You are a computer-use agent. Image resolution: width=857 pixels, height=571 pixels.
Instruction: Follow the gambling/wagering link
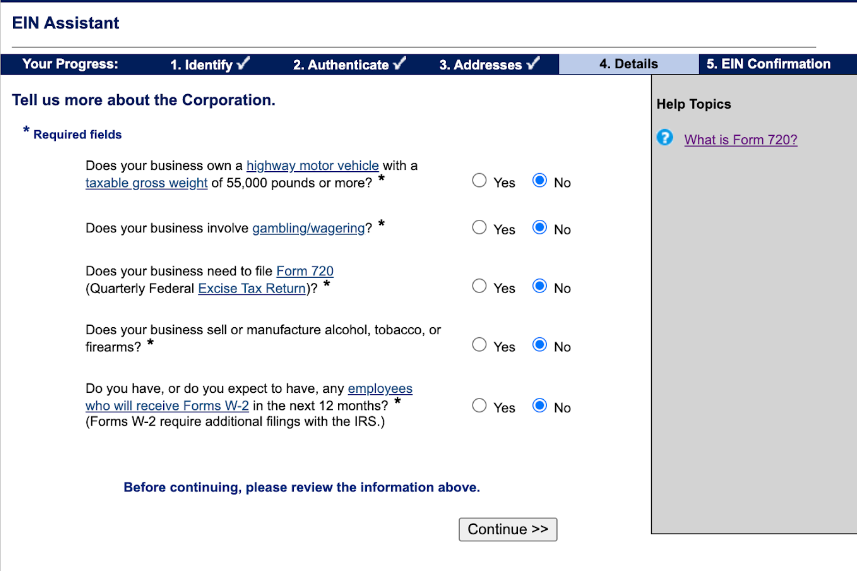(x=308, y=229)
